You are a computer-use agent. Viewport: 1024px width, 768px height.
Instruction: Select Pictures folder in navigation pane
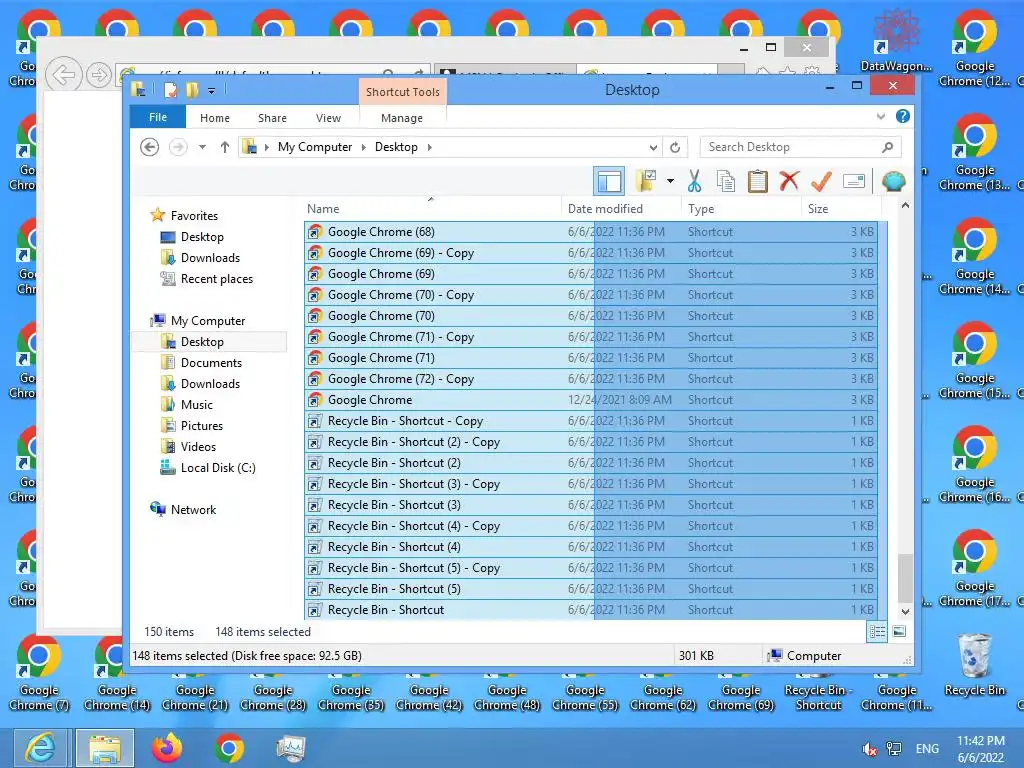pyautogui.click(x=201, y=425)
